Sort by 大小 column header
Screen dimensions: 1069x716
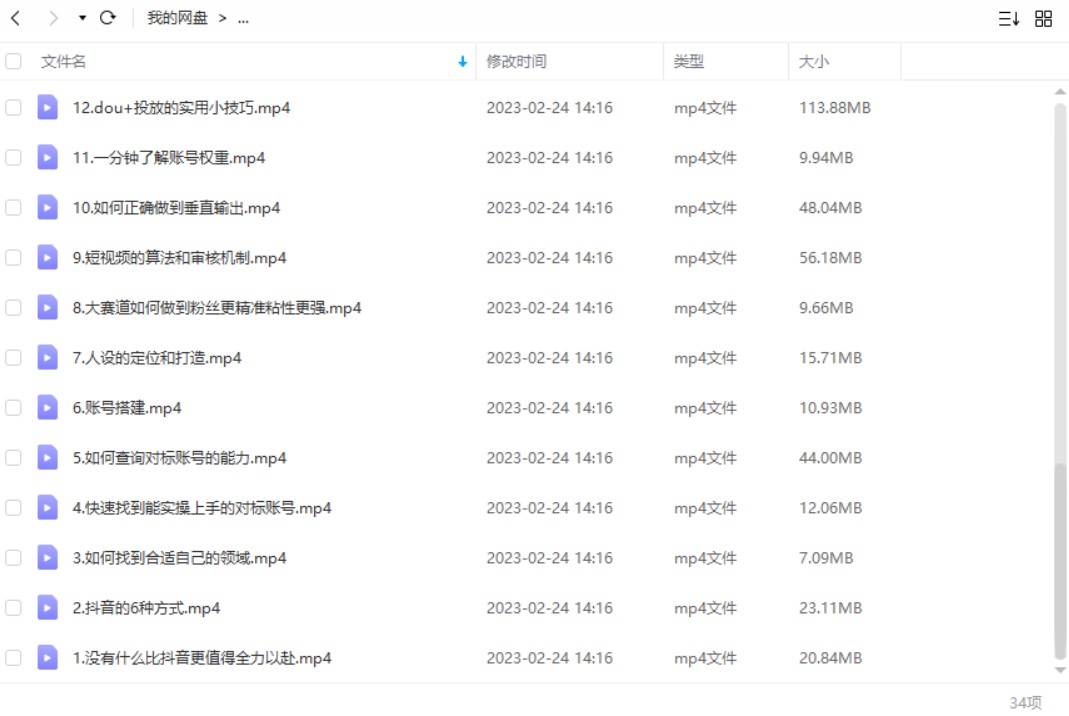pos(813,61)
